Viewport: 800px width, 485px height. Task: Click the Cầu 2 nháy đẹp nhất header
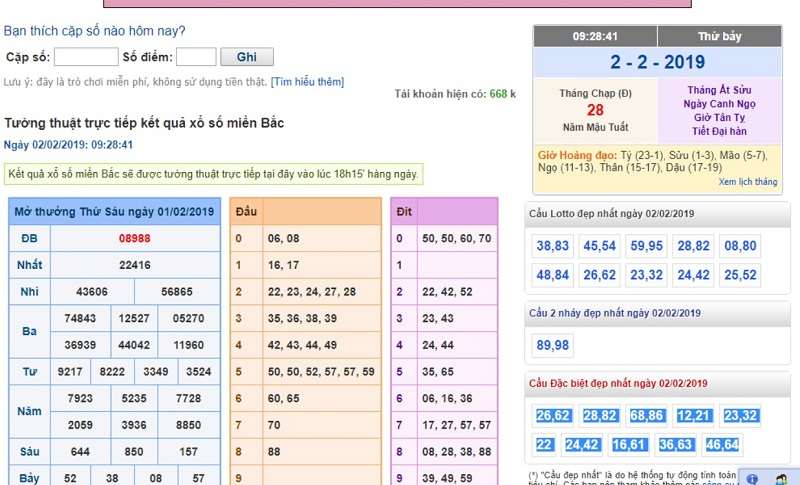(657, 313)
